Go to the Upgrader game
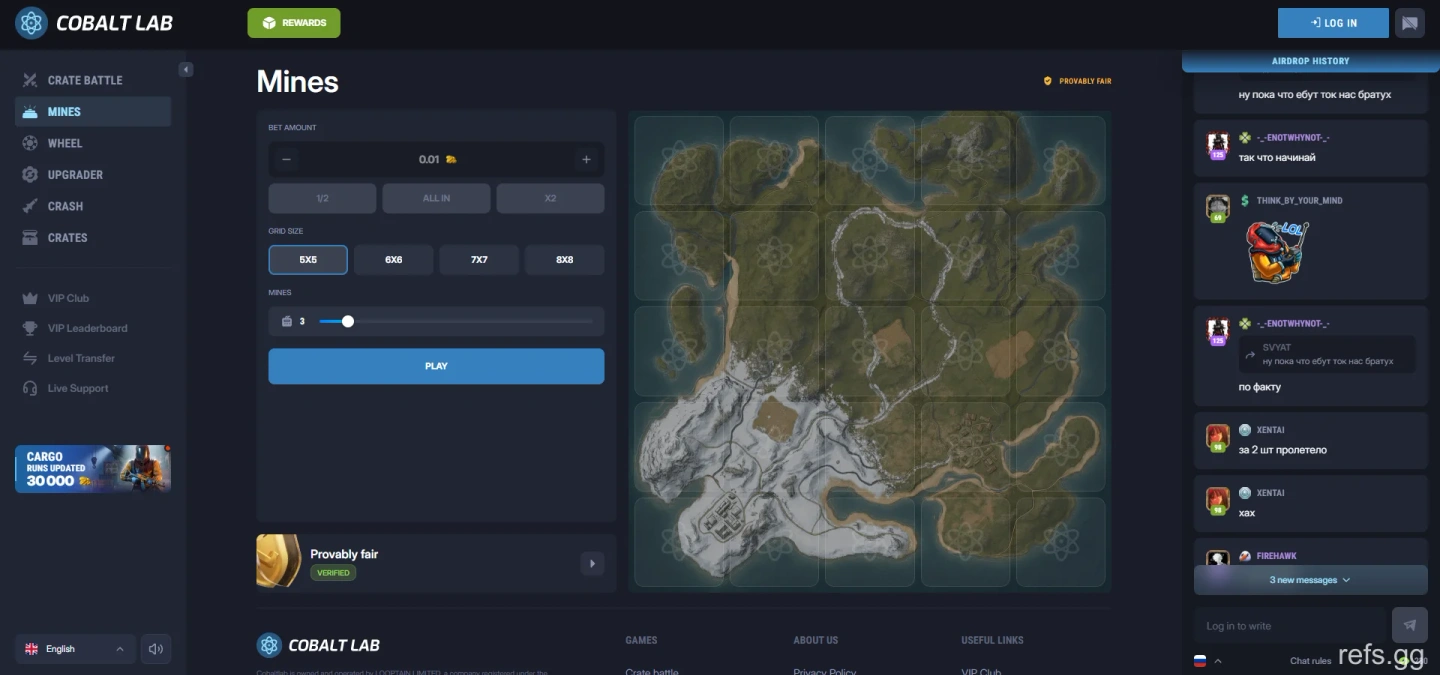 point(93,175)
